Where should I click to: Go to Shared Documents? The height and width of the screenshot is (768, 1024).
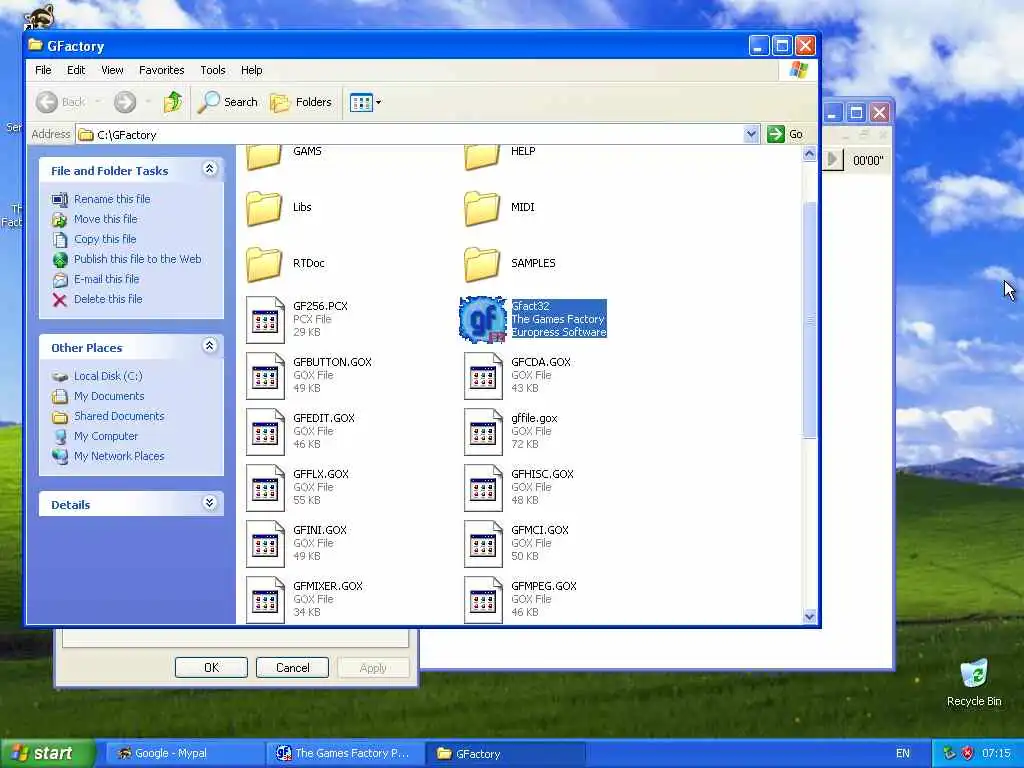tap(119, 416)
